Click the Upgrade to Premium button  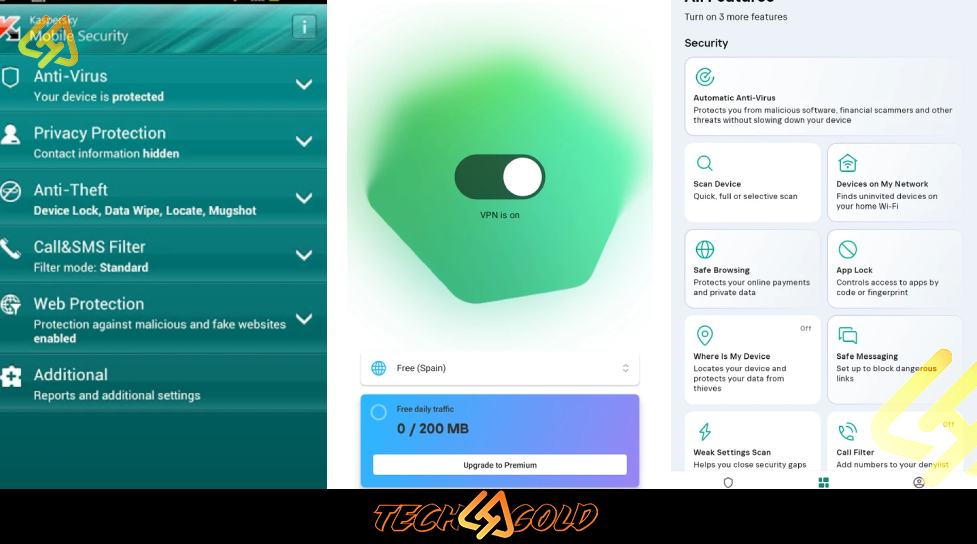(x=500, y=465)
